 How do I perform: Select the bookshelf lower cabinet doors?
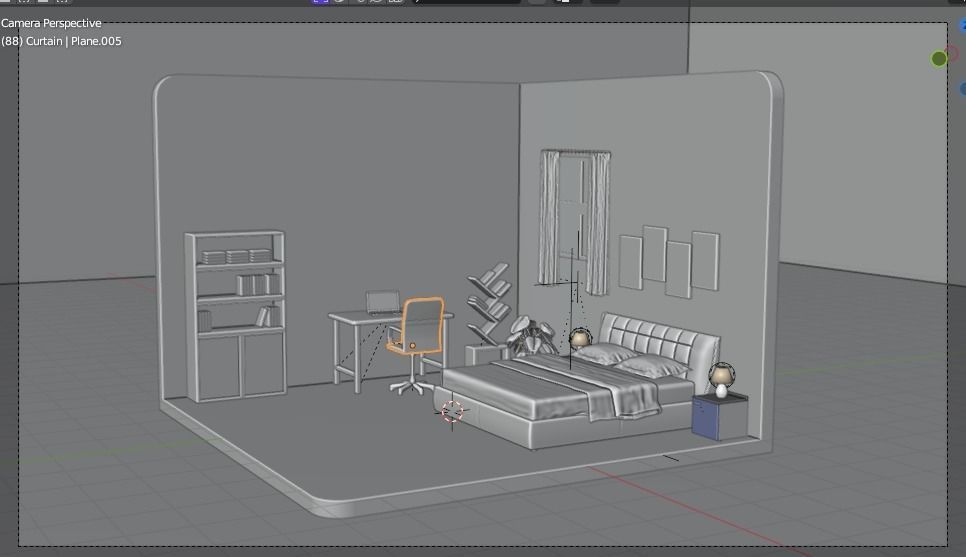(241, 367)
